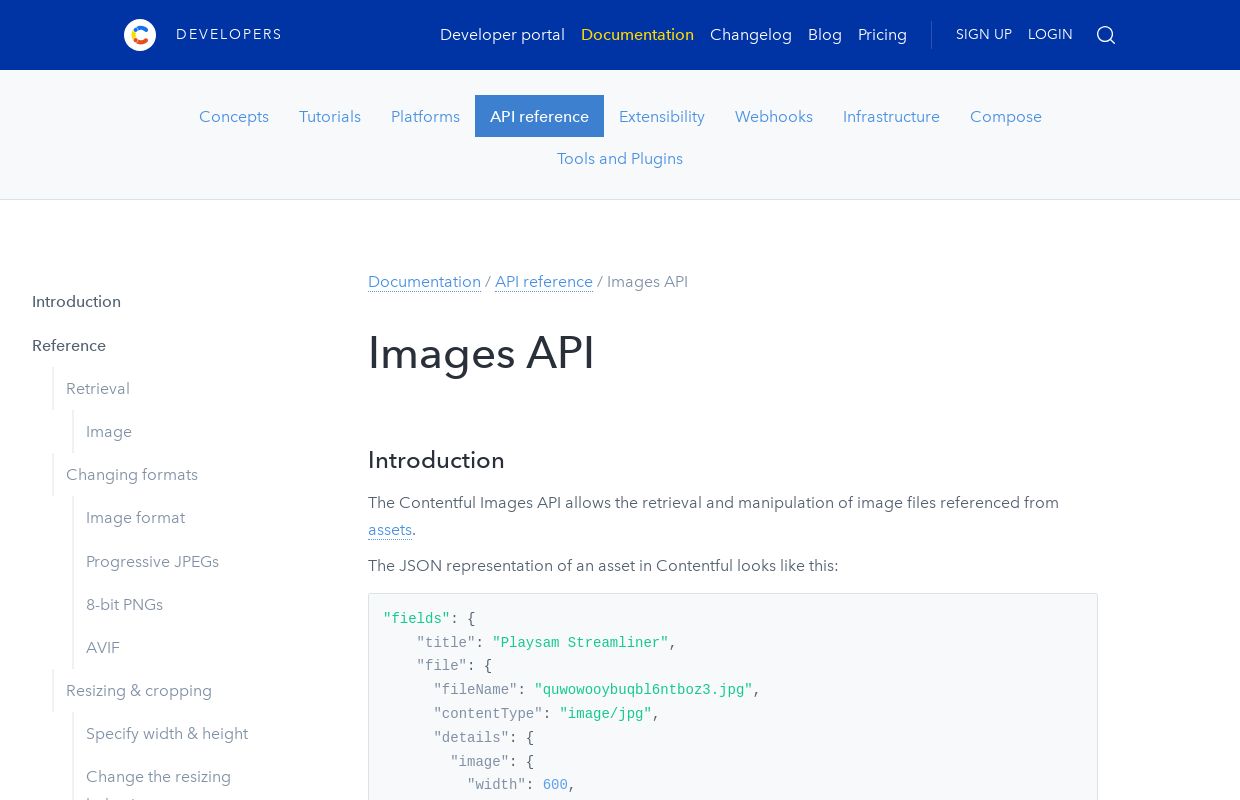Click the LOGIN link
The width and height of the screenshot is (1240, 800).
(x=1050, y=35)
